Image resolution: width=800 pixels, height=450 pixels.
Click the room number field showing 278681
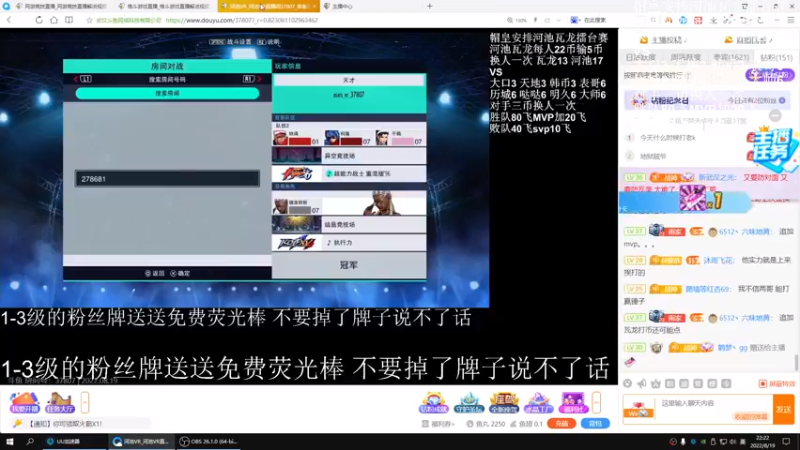pos(167,179)
